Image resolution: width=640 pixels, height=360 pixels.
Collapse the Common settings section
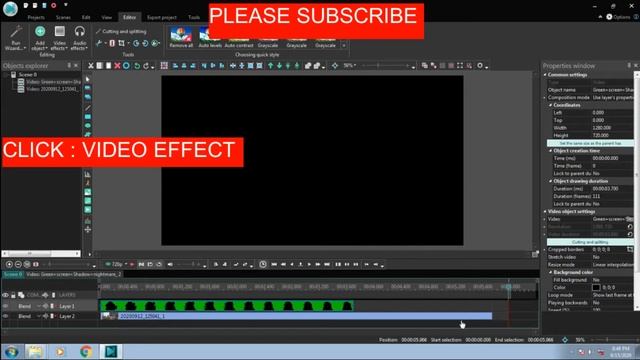pyautogui.click(x=545, y=75)
